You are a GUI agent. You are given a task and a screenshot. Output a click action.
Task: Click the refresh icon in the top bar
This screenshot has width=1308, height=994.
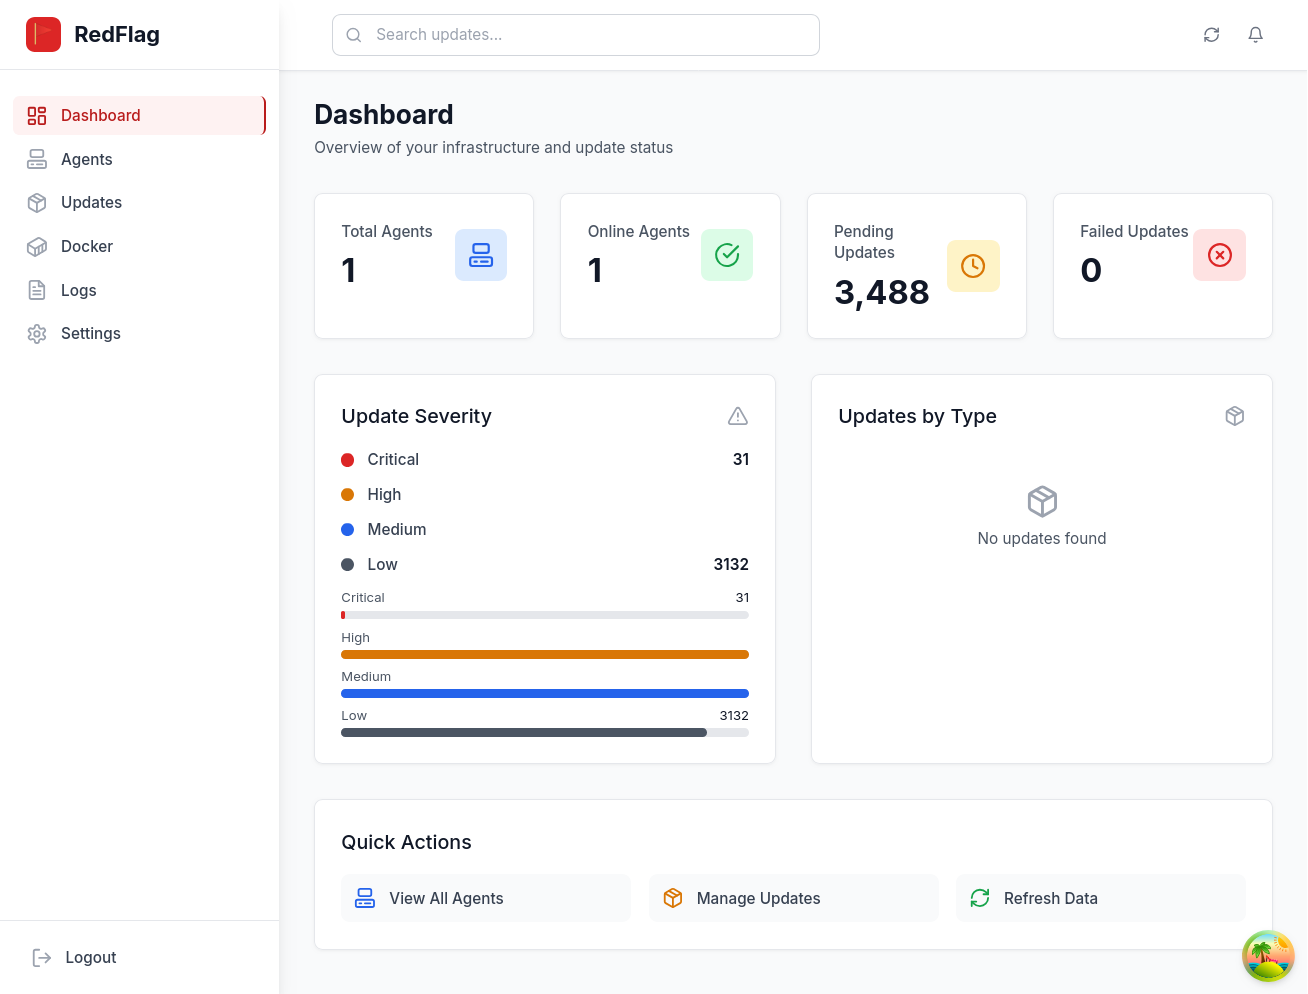(x=1211, y=34)
